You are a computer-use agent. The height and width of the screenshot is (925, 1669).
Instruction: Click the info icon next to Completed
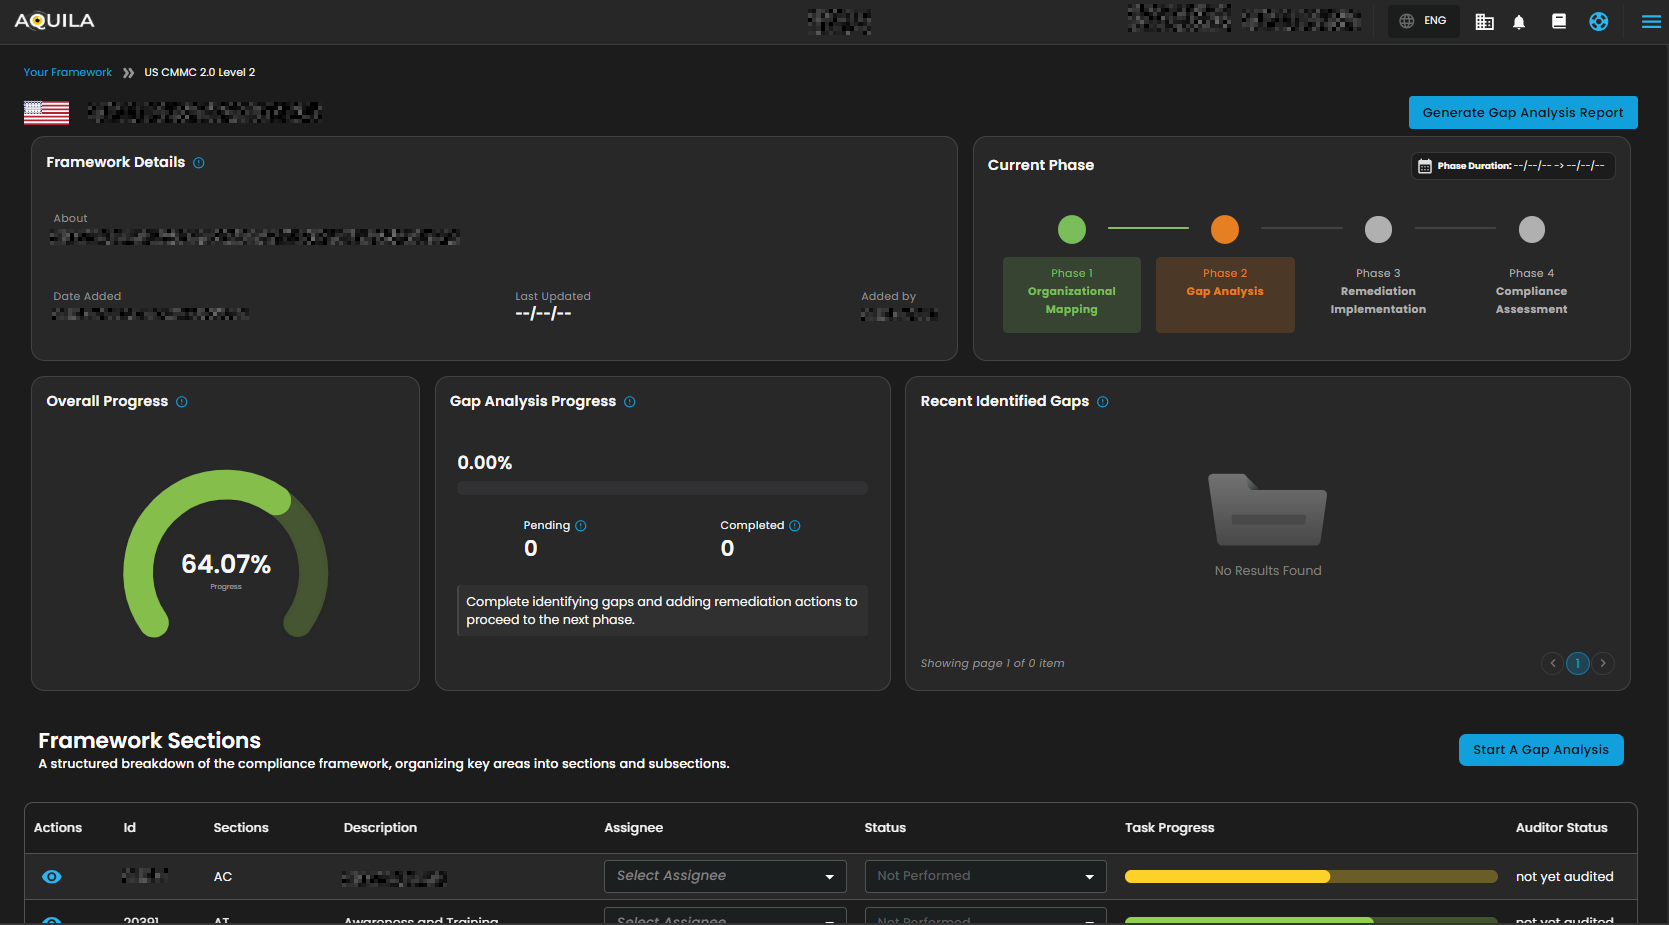pyautogui.click(x=795, y=526)
